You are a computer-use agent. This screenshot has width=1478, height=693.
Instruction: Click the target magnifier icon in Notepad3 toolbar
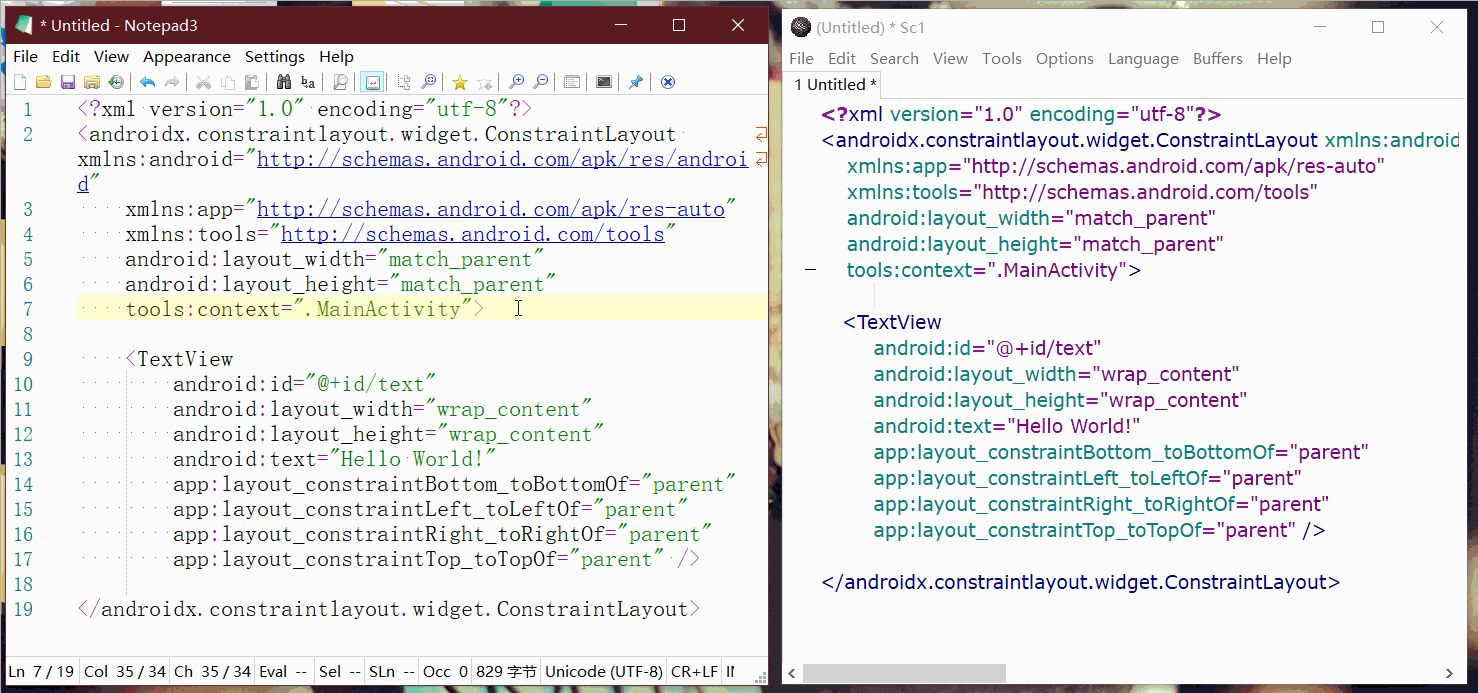click(x=428, y=82)
